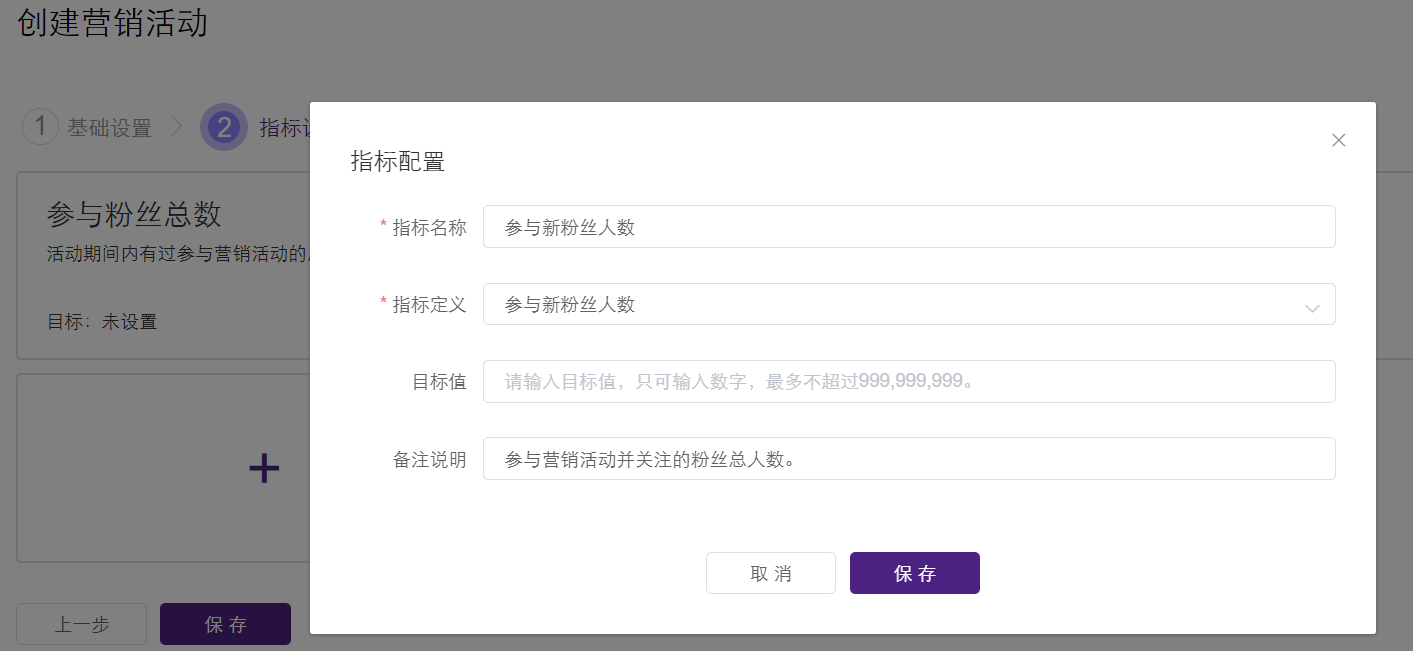Cancel the dialog via 取消 button
The image size is (1413, 651).
(770, 572)
